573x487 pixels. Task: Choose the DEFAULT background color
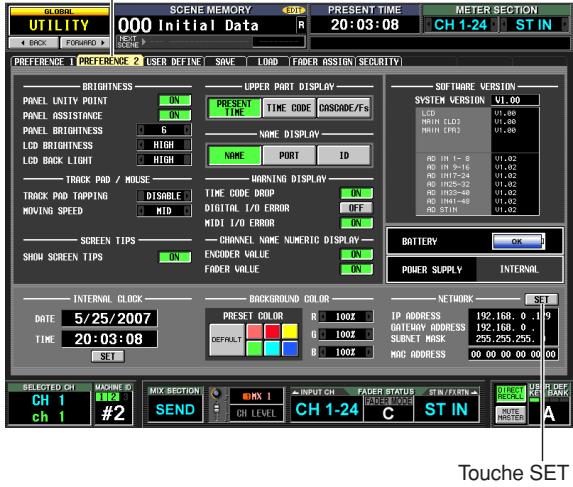pos(227,340)
